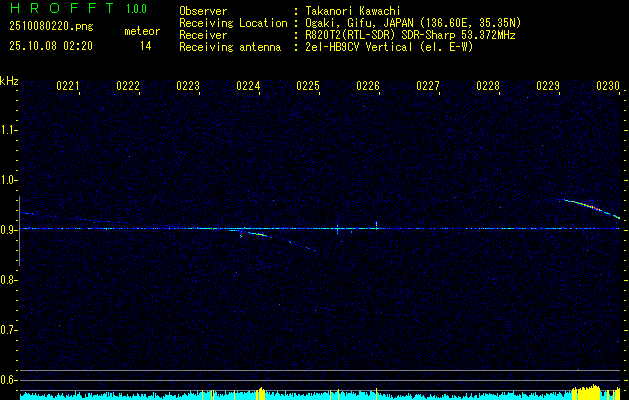Click the gray vertical range bar at left edge

(x=19, y=231)
